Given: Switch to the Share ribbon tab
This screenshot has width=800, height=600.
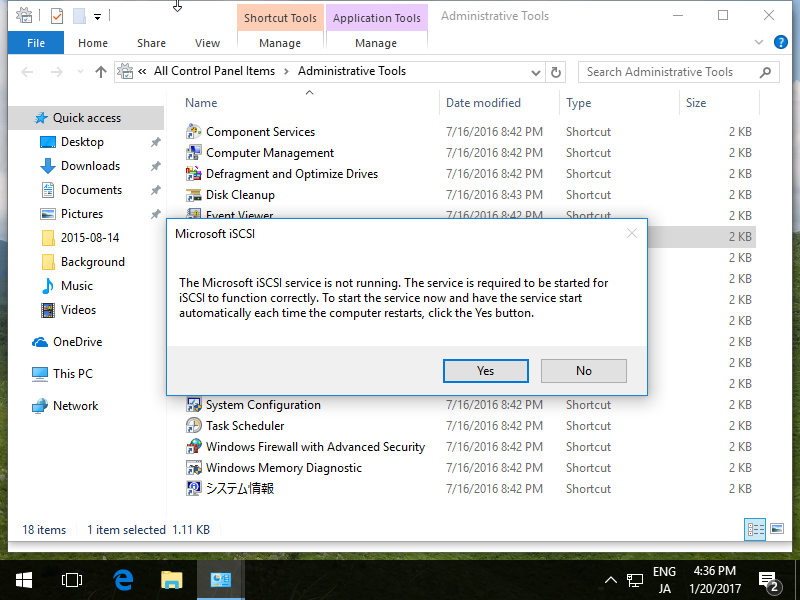Looking at the screenshot, I should [x=151, y=43].
